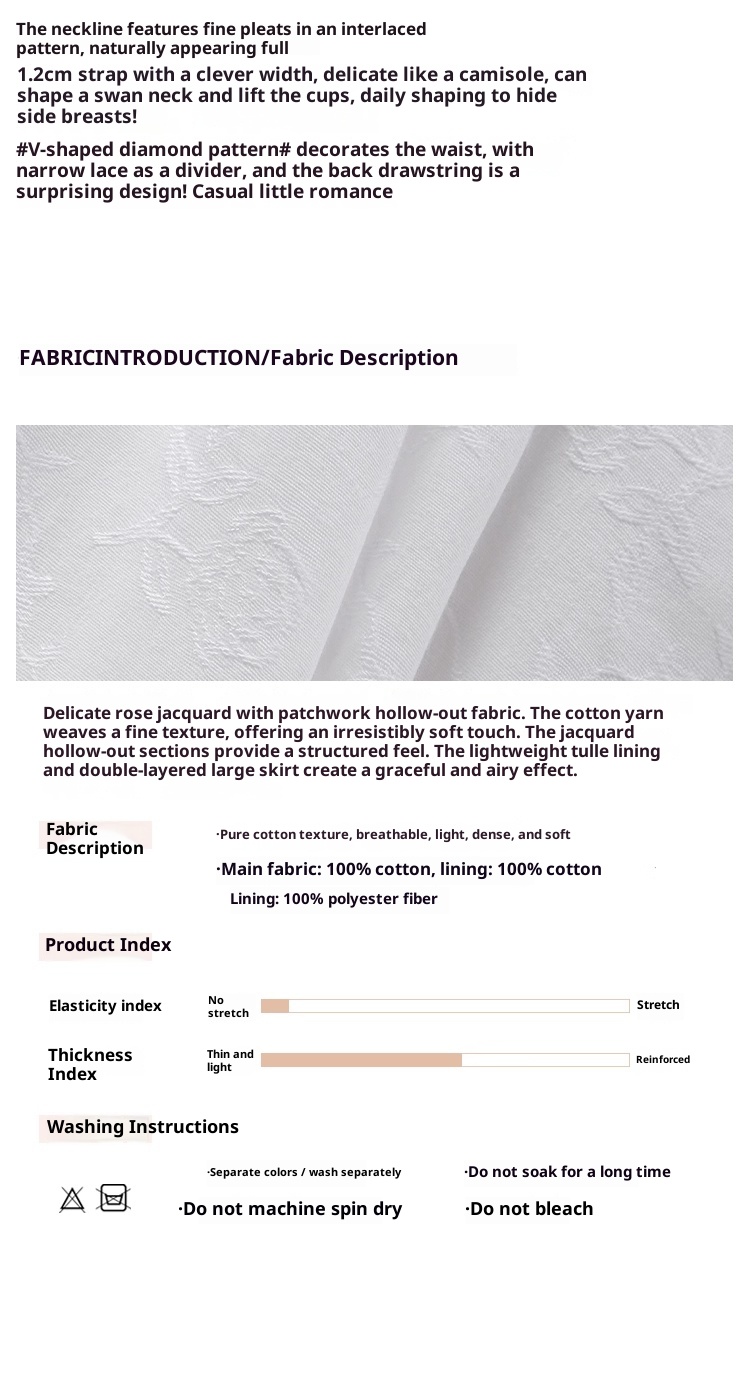Click the 'Lining: 100% polyester fiber' line
This screenshot has height=1379, width=750.
pos(334,899)
